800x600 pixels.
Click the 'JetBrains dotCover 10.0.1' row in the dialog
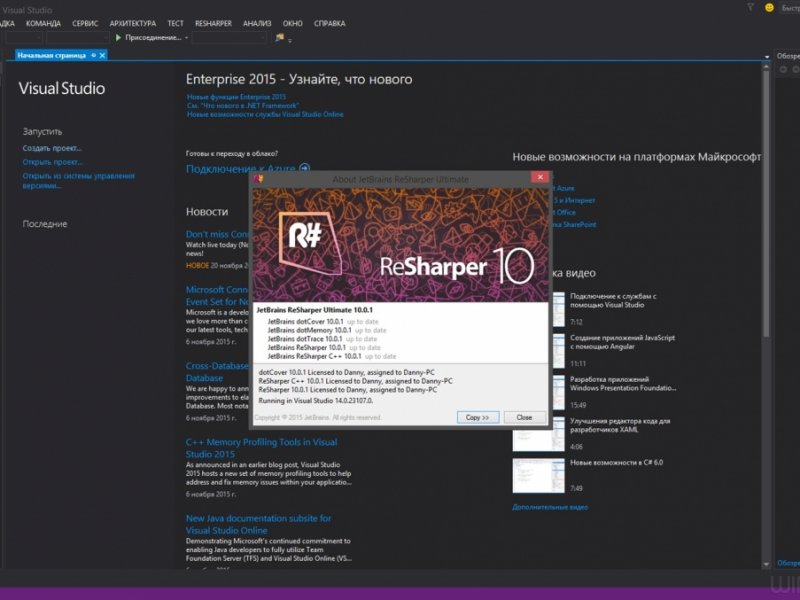tap(323, 321)
